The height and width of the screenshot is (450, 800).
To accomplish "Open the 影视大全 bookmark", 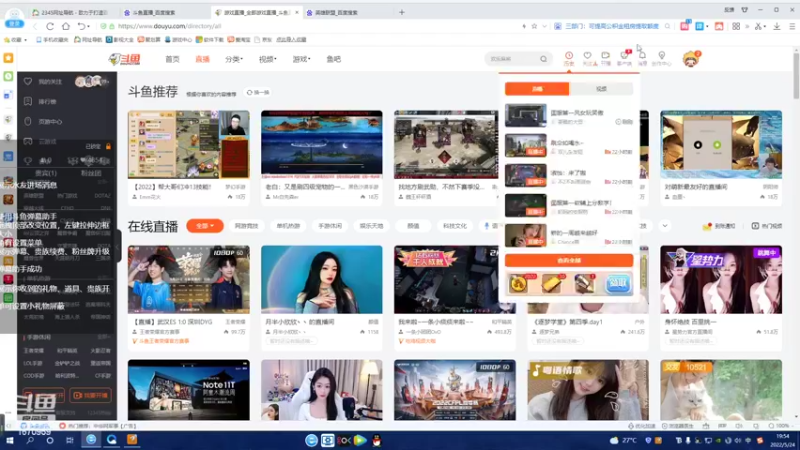I will [x=120, y=39].
